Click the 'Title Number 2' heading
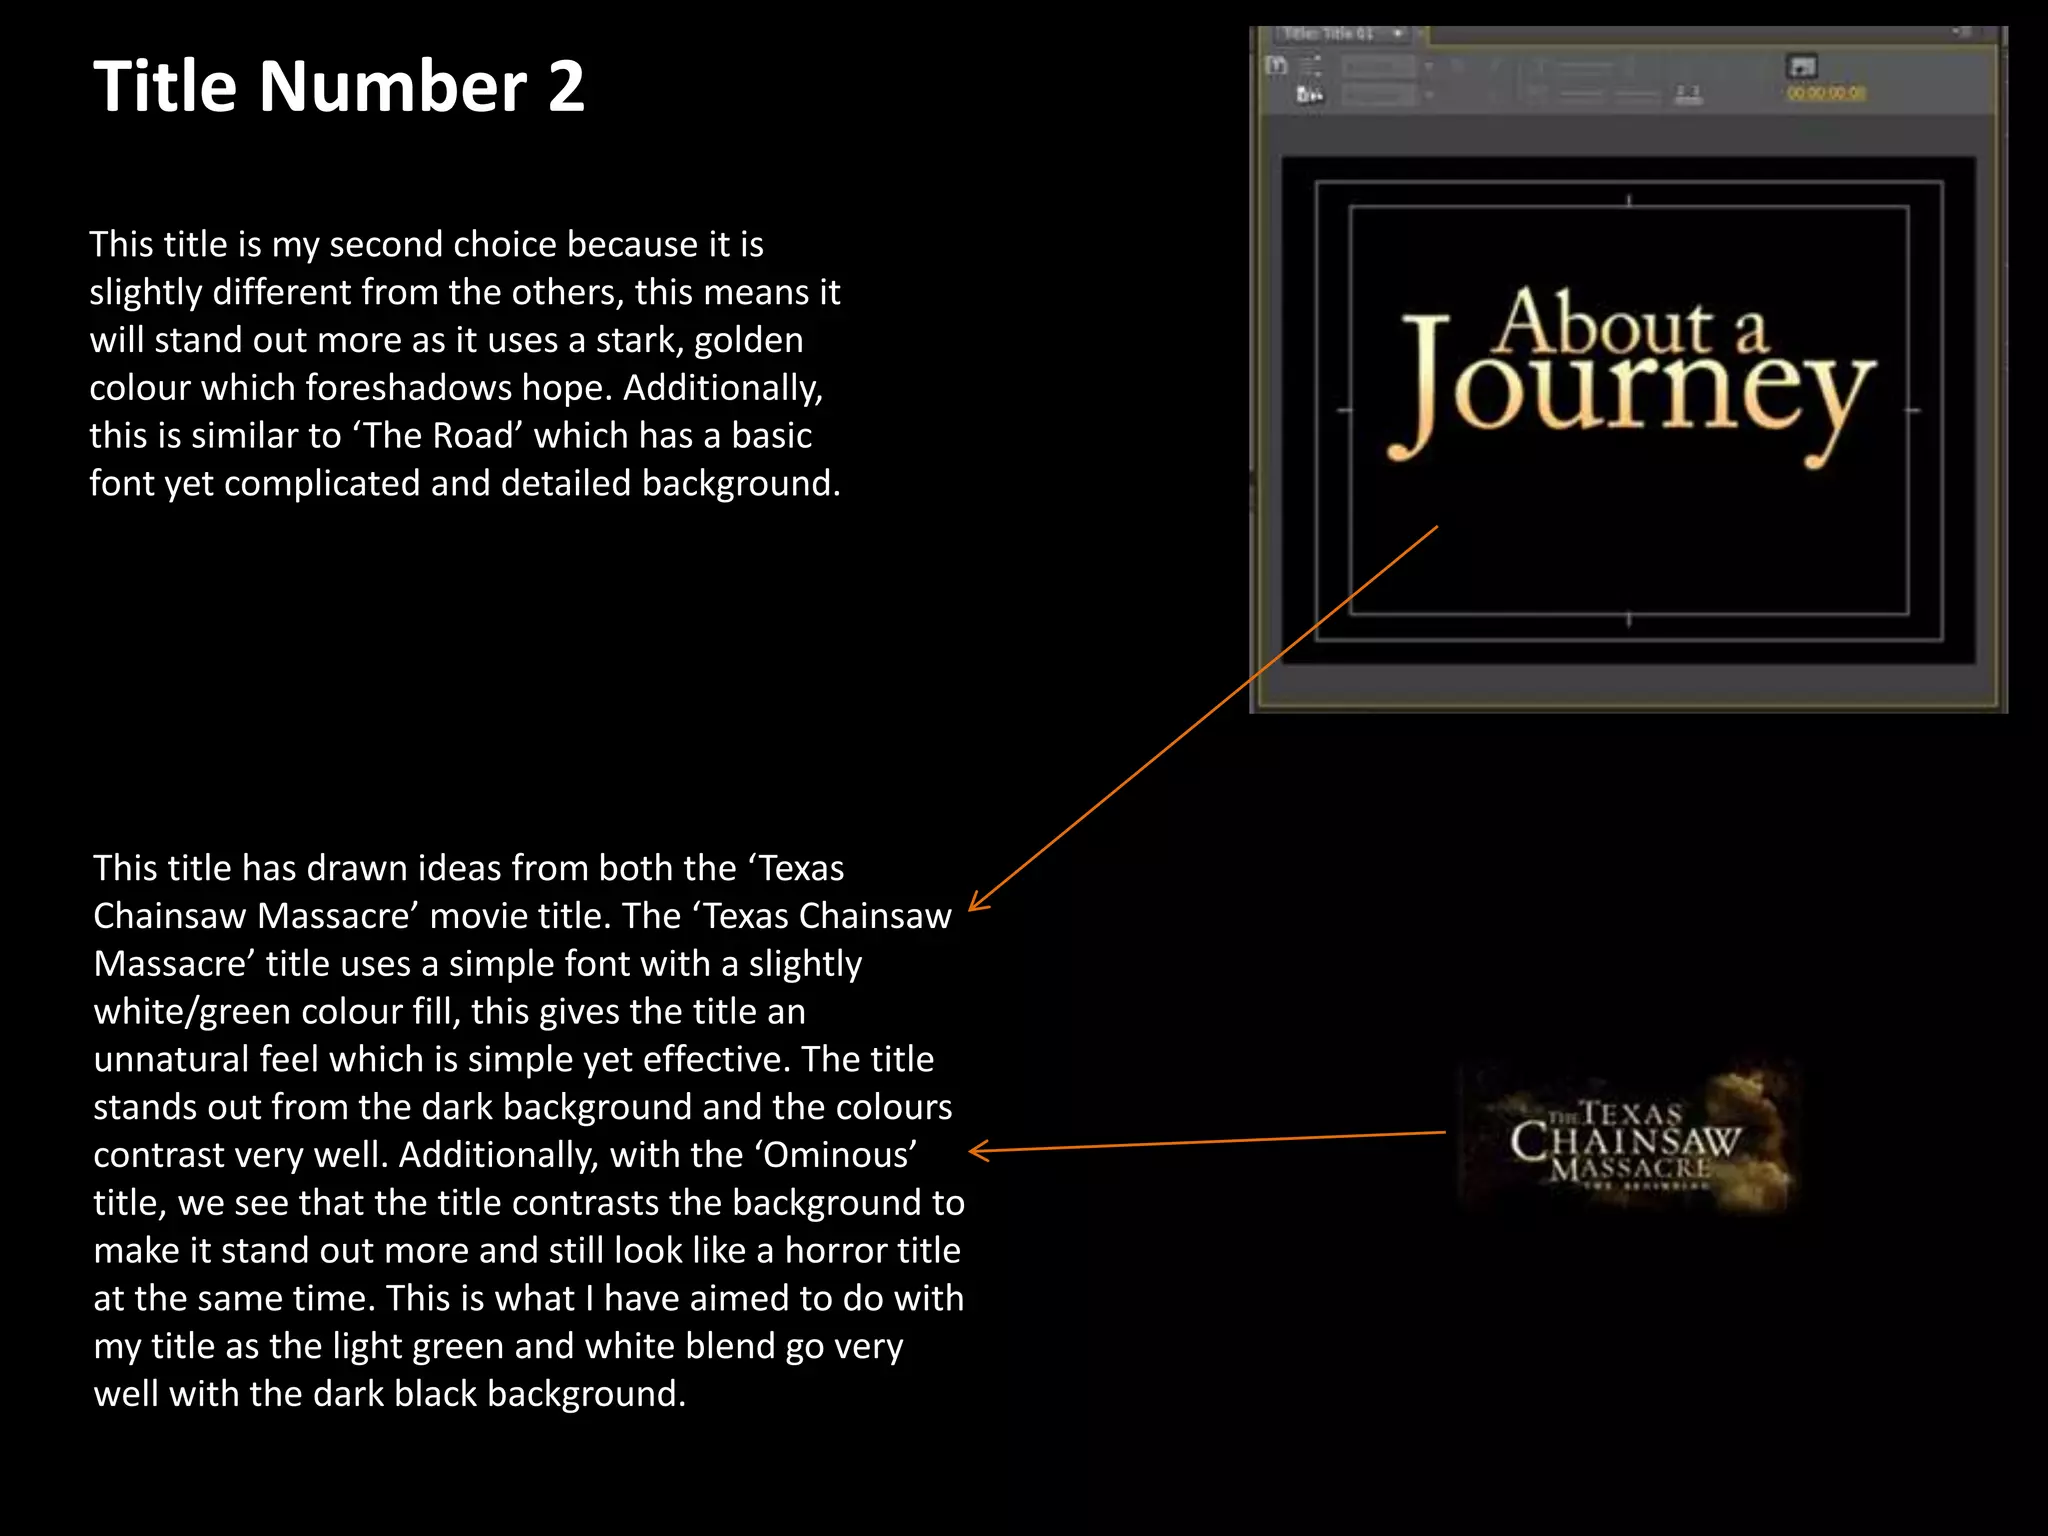Viewport: 2048px width, 1536px height. pos(338,86)
